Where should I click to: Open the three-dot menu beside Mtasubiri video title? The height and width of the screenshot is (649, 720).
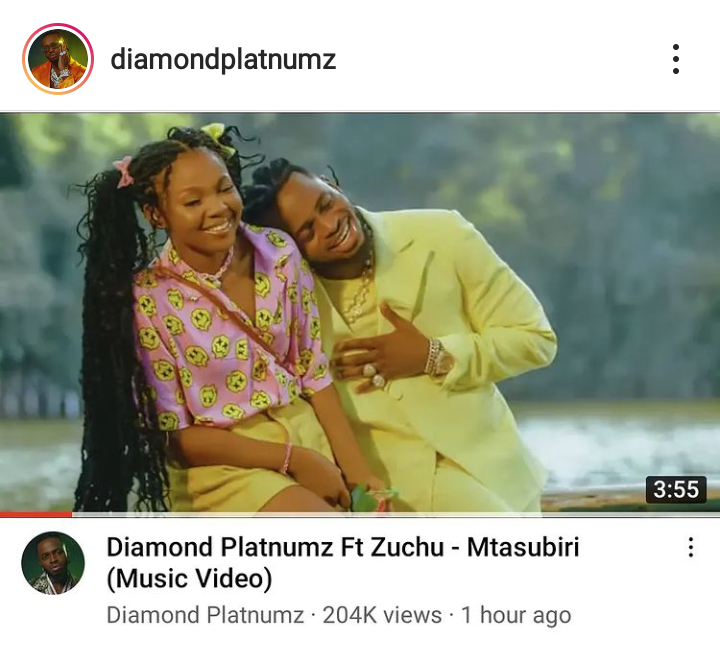pos(690,547)
